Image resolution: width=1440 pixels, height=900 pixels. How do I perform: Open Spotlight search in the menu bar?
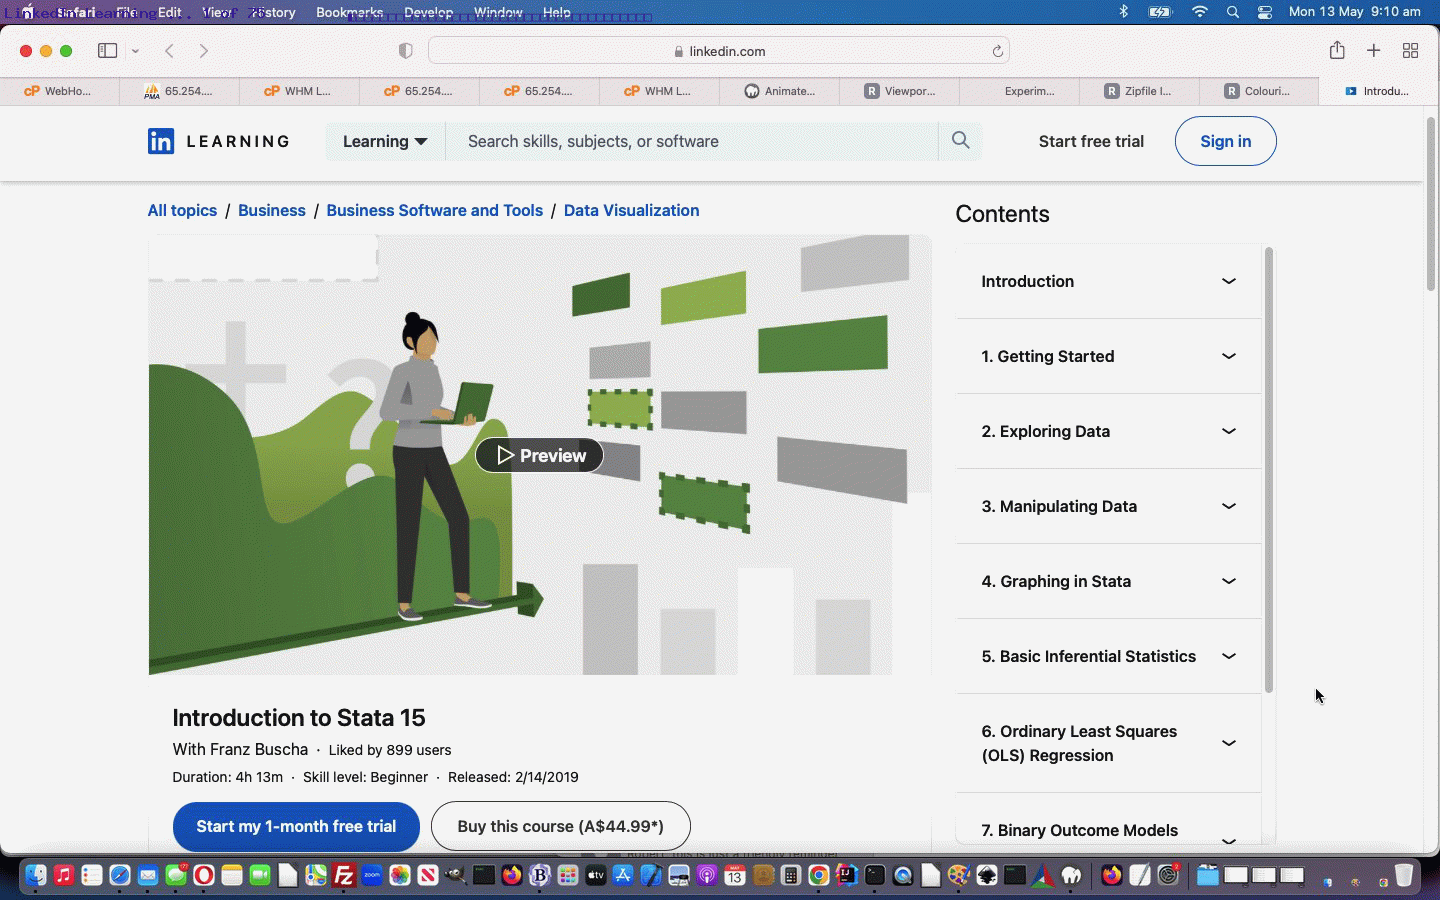pos(1233,12)
